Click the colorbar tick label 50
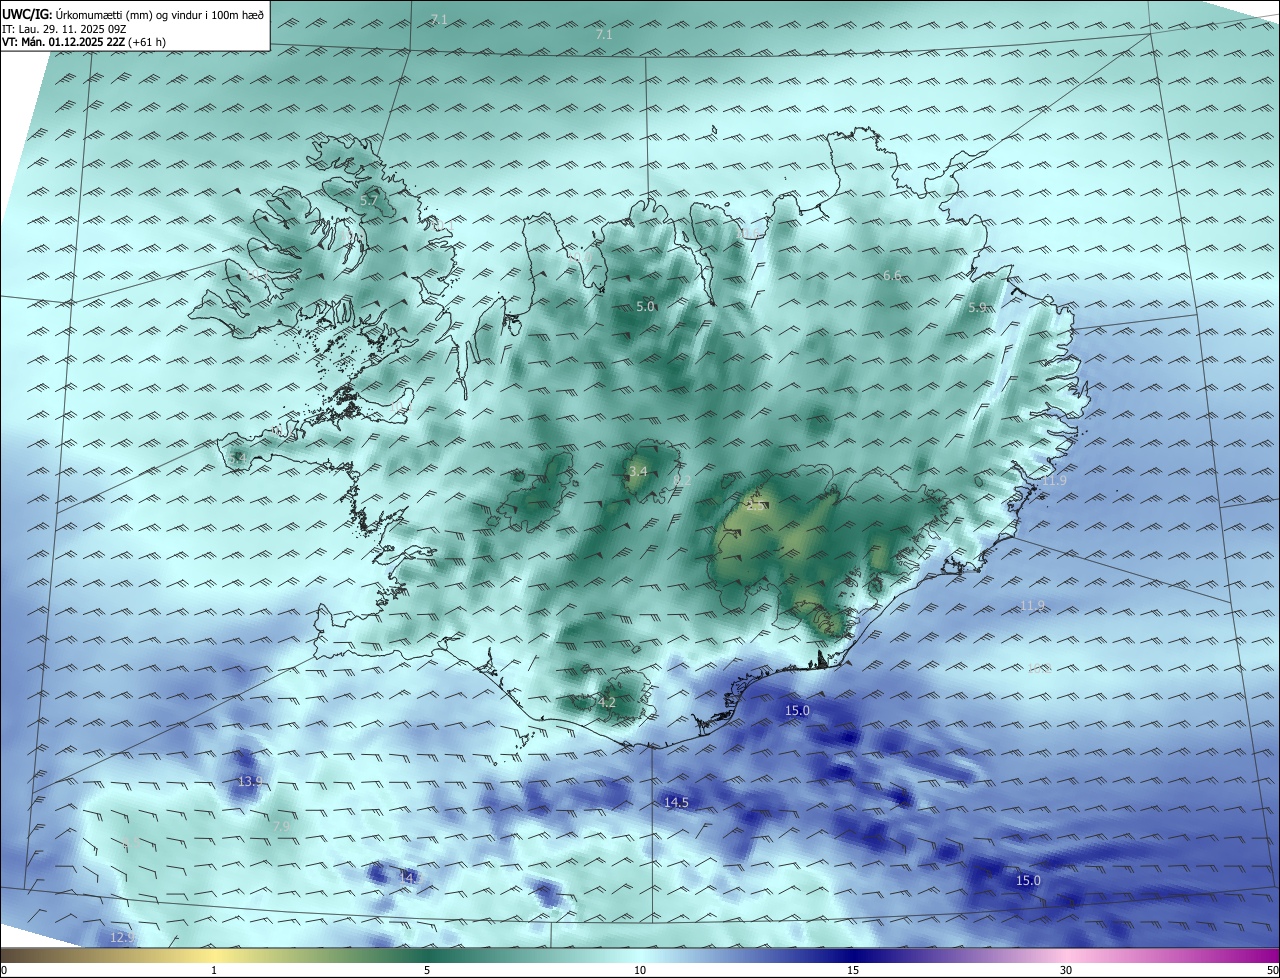The image size is (1280, 978). pos(1272,970)
